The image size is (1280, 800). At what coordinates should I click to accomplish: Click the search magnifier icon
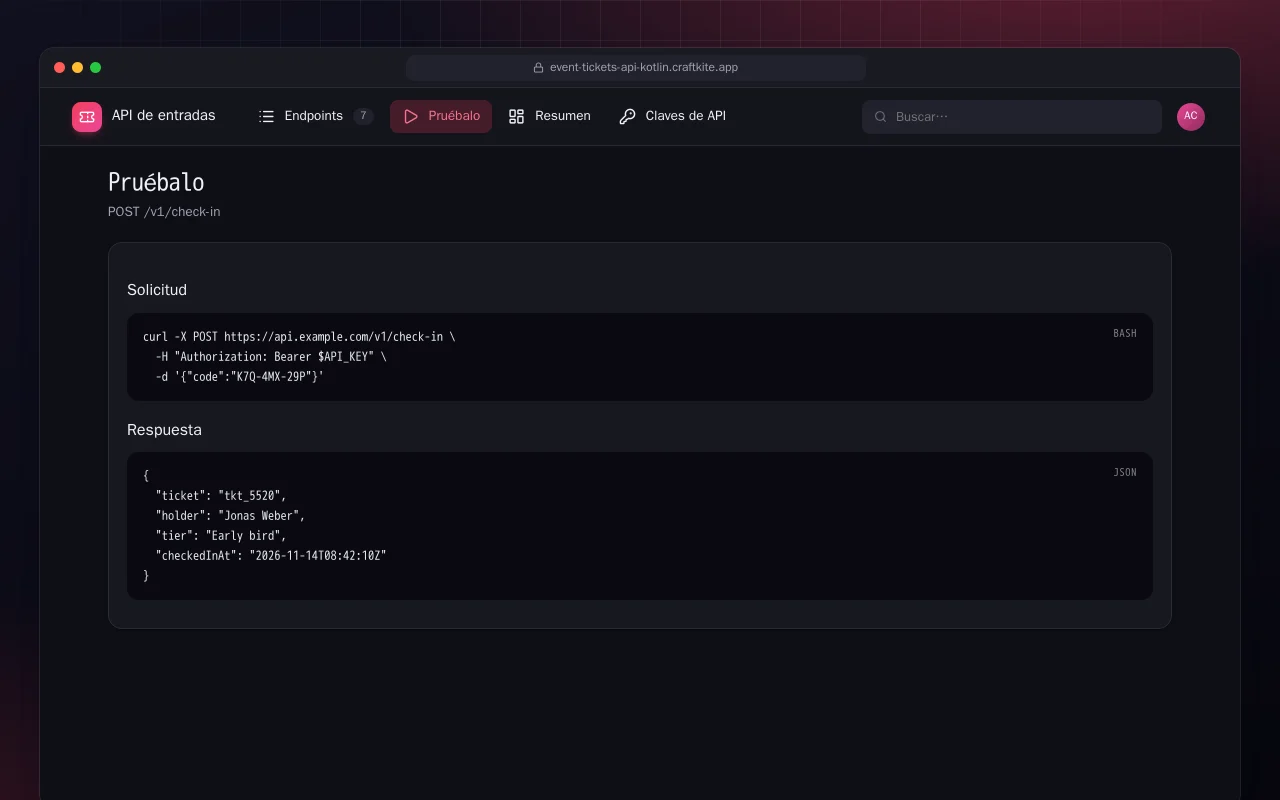881,117
